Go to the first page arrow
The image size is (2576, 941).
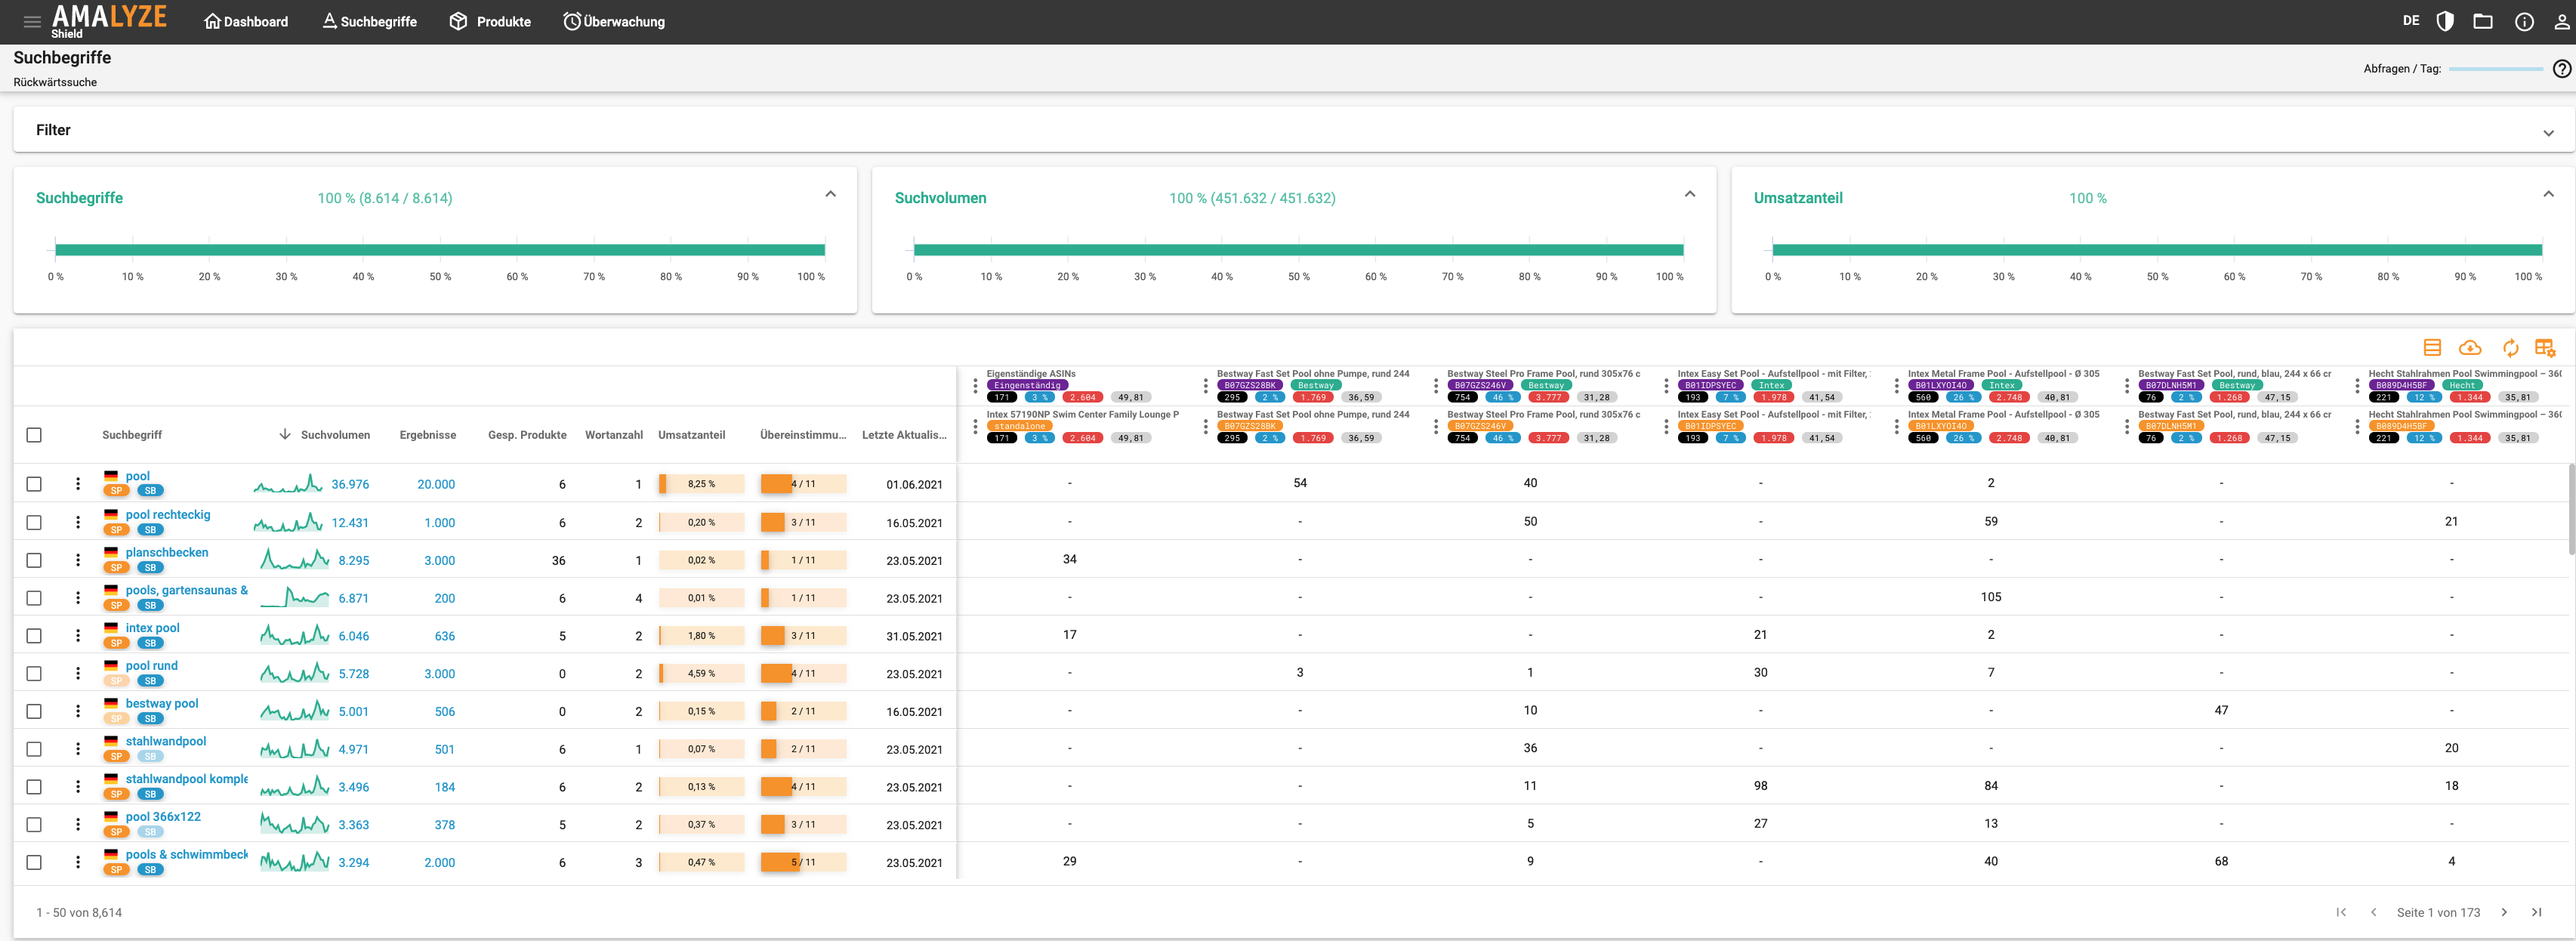coord(2341,912)
